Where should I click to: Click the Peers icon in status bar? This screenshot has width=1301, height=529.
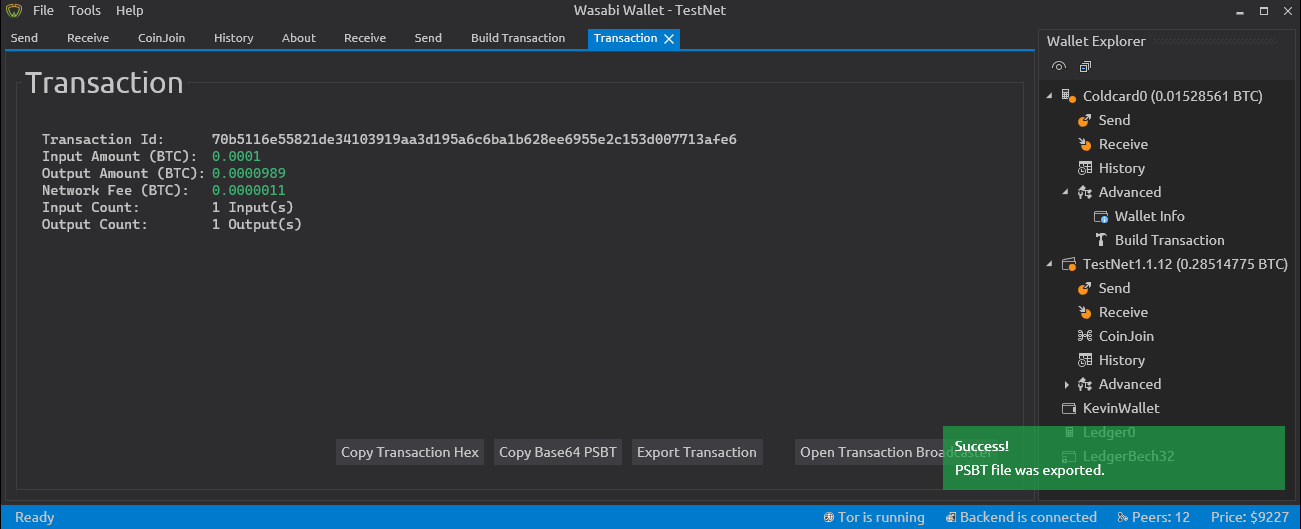(1122, 517)
